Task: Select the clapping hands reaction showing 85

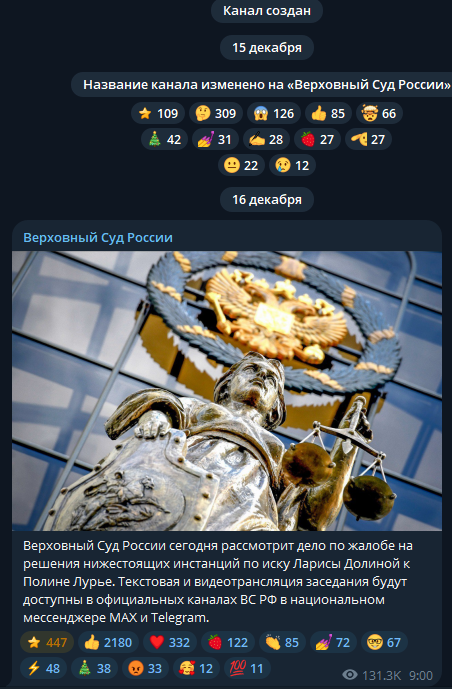Action: coord(282,642)
